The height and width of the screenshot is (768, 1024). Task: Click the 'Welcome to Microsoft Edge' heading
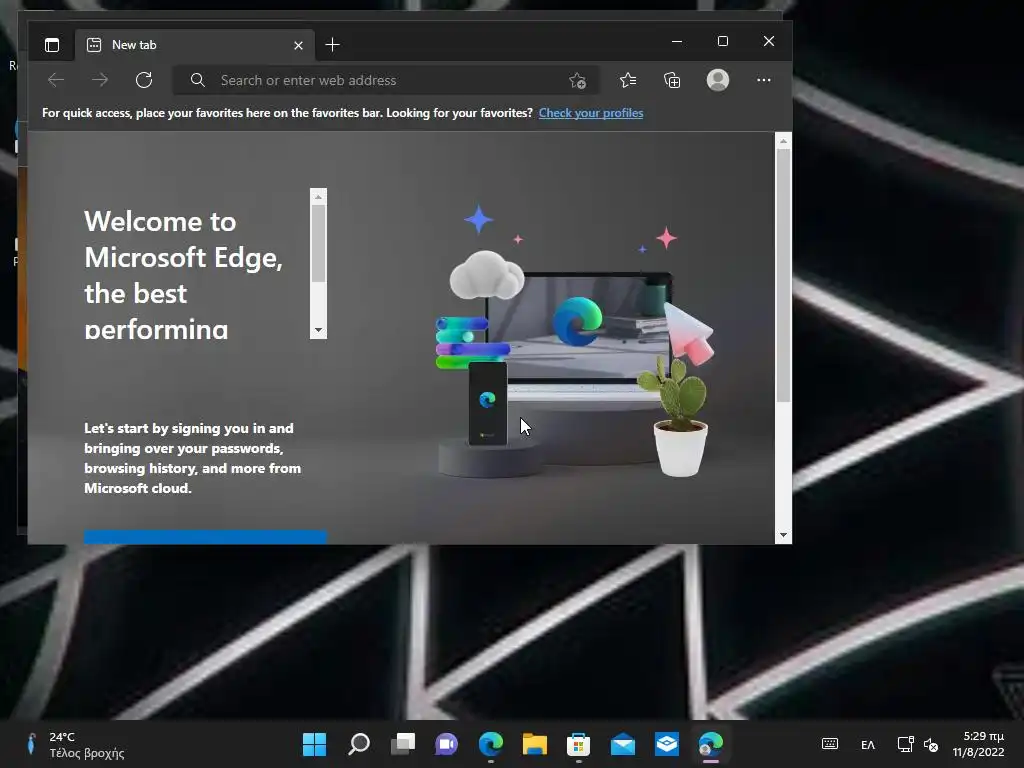(x=184, y=274)
